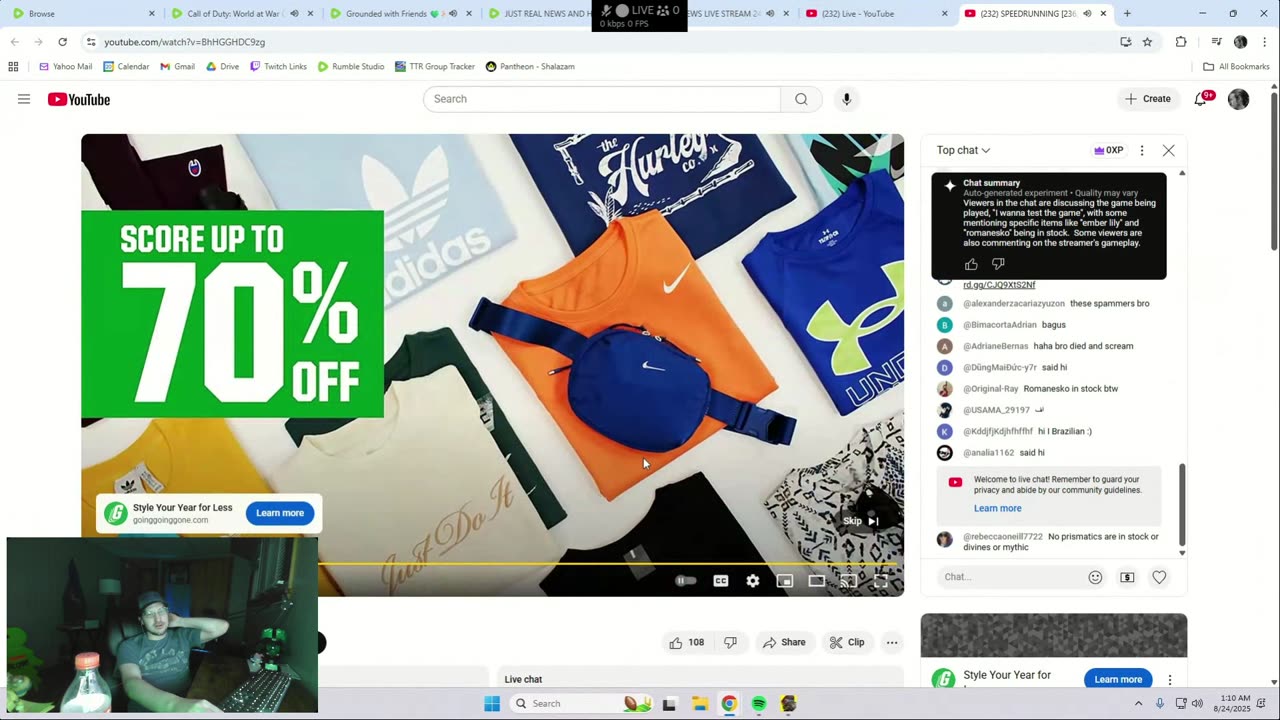Screen dimensions: 1280x720
Task: Open Learn more link in chat welcome notice
Action: [998, 508]
